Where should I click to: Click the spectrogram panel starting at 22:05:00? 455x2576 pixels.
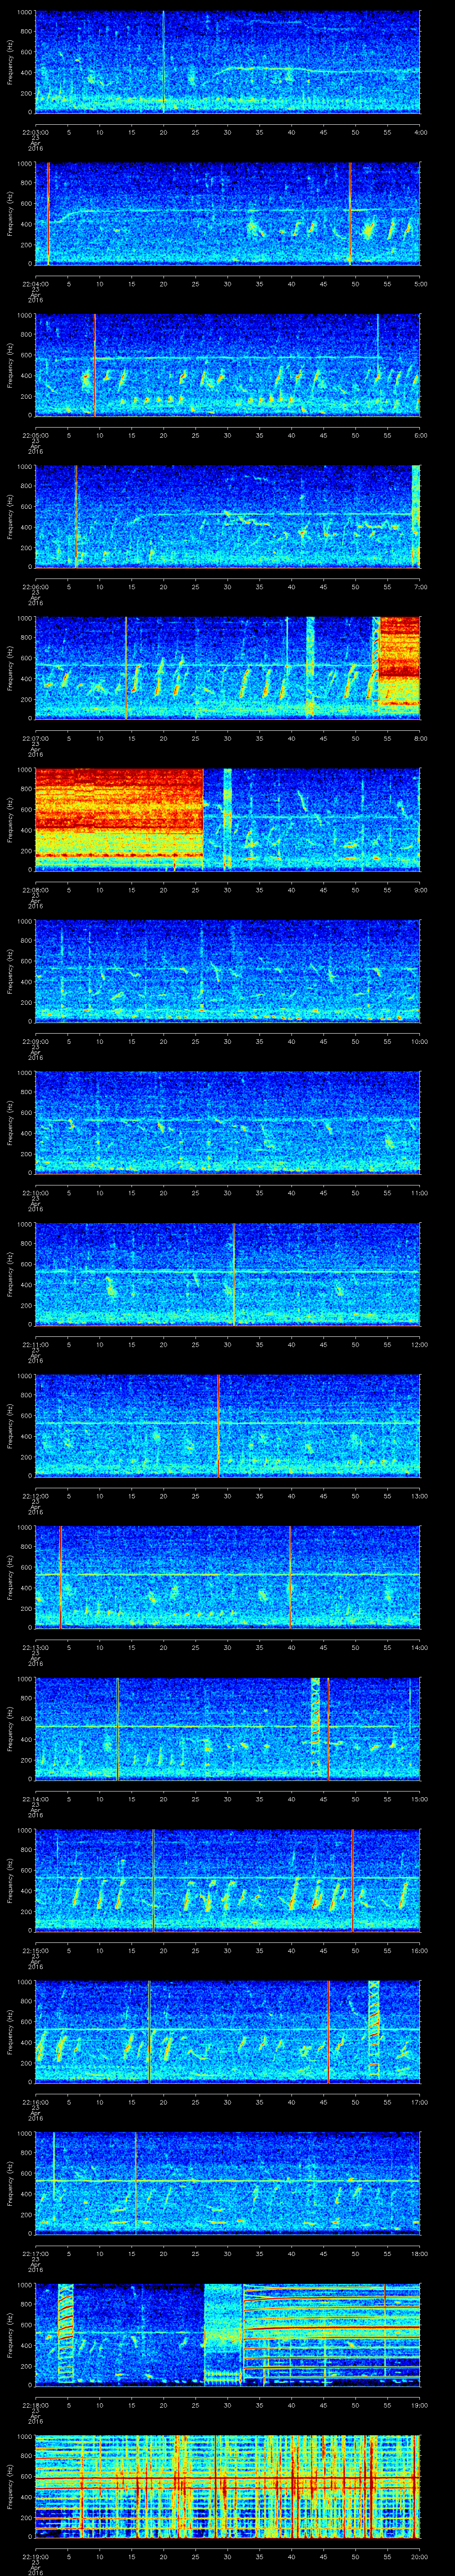[x=228, y=365]
